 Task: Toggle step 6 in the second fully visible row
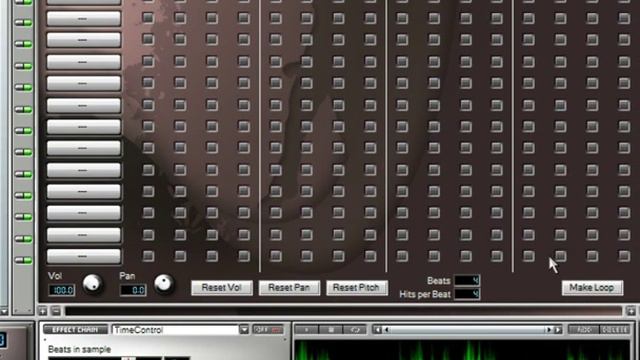pyautogui.click(x=307, y=40)
